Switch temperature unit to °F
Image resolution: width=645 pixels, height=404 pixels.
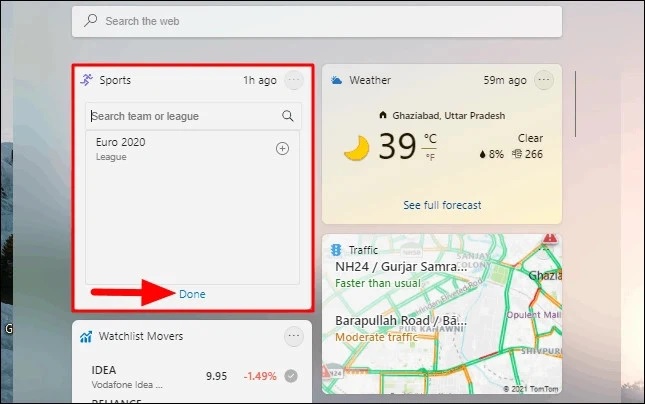(x=430, y=157)
